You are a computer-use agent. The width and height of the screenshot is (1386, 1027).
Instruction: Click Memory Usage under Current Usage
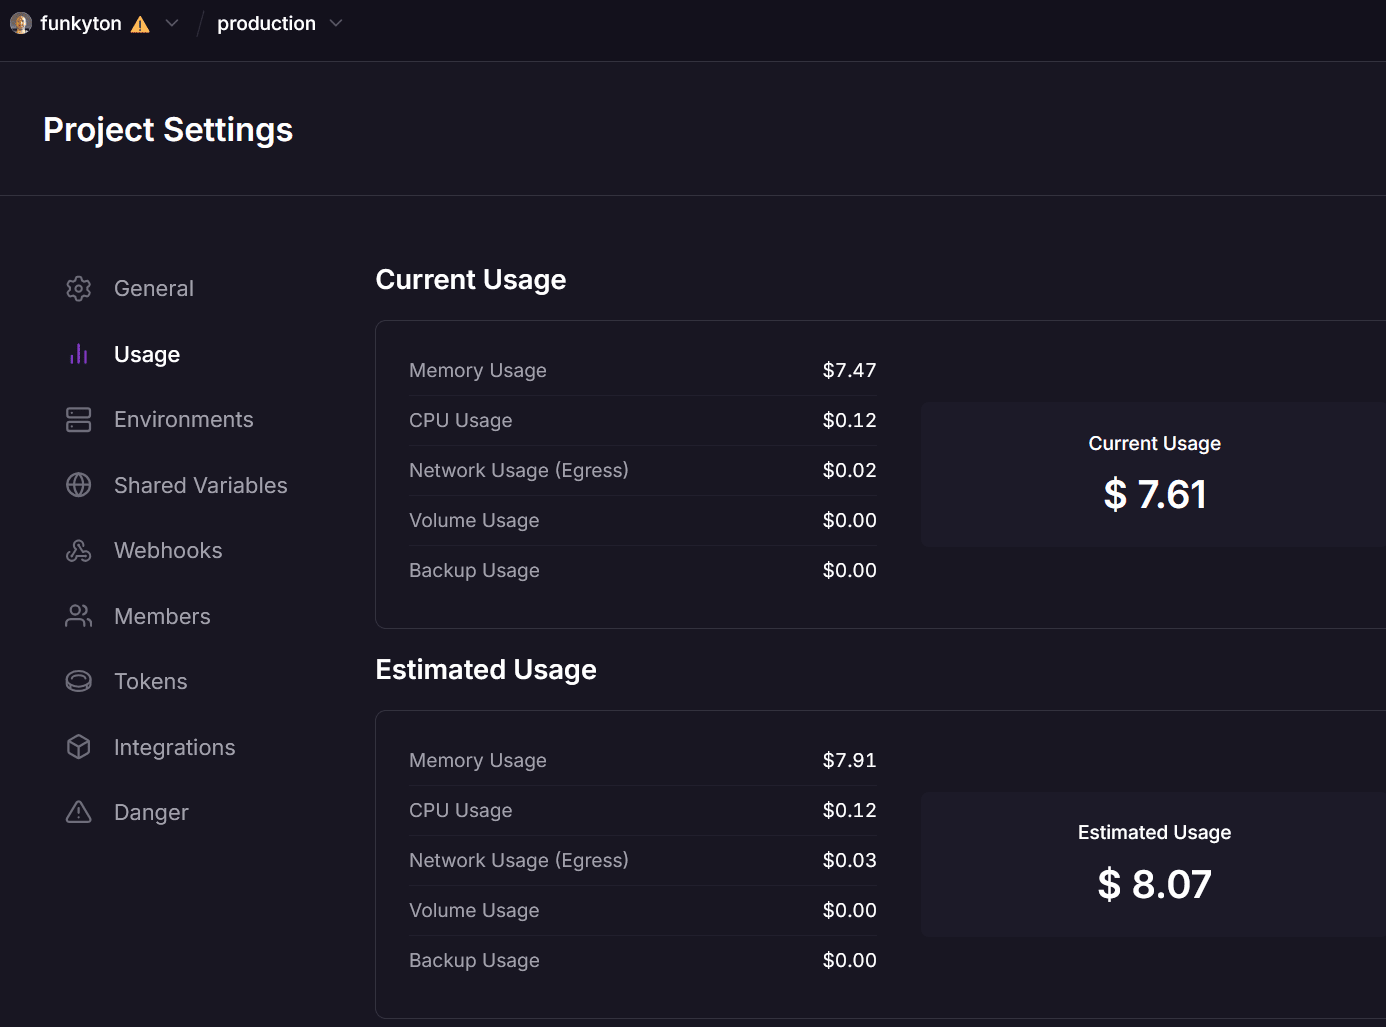(478, 370)
